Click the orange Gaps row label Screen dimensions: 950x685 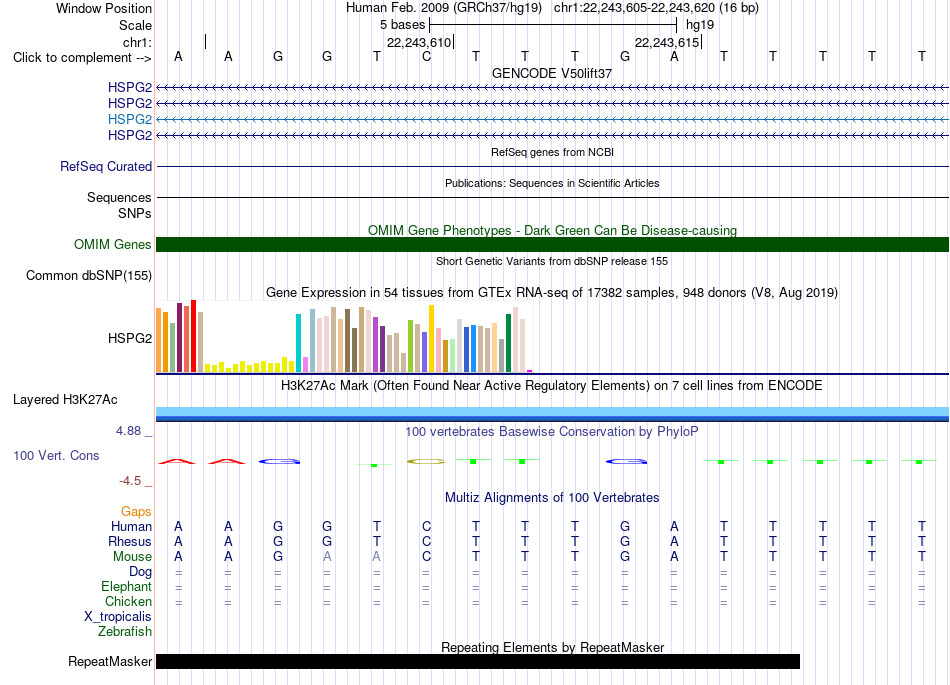point(136,512)
